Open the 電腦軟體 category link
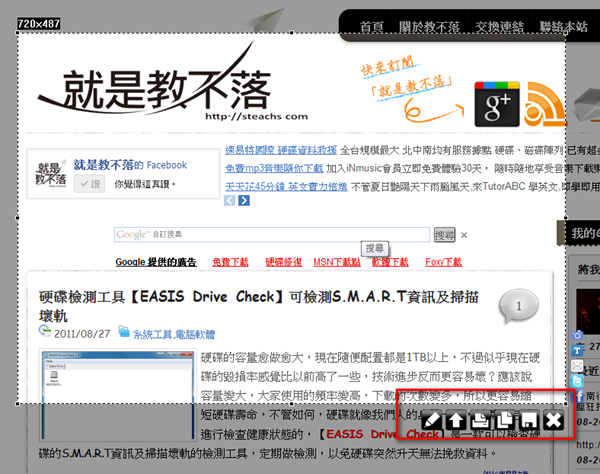600x474 pixels. [x=195, y=335]
